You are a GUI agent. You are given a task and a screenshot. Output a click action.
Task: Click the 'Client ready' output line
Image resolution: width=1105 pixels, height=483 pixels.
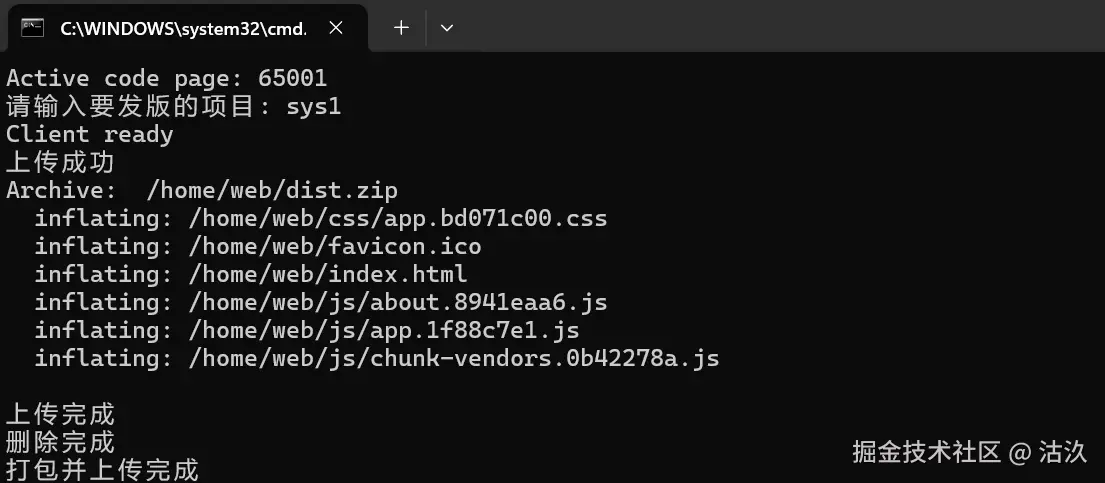pos(89,135)
